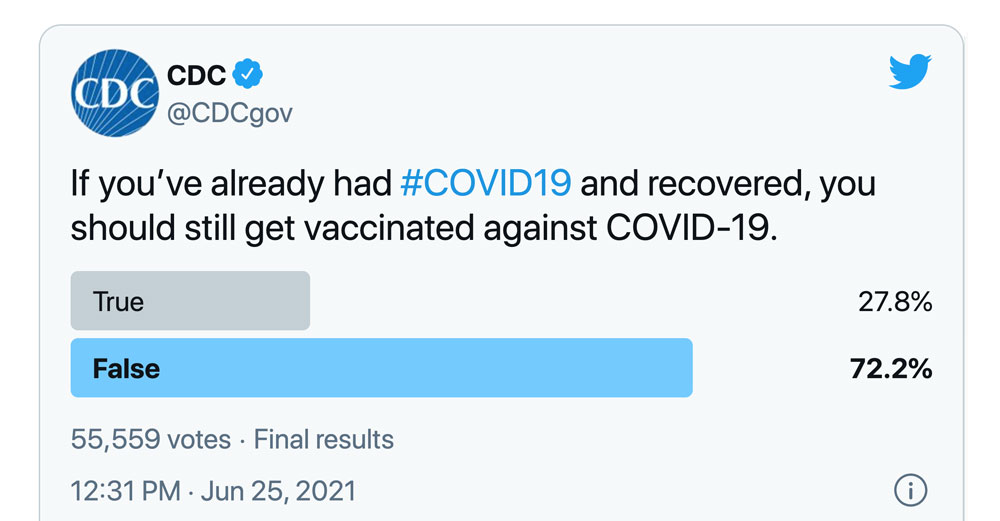
Task: Open the tweet info icon
Action: tap(910, 490)
